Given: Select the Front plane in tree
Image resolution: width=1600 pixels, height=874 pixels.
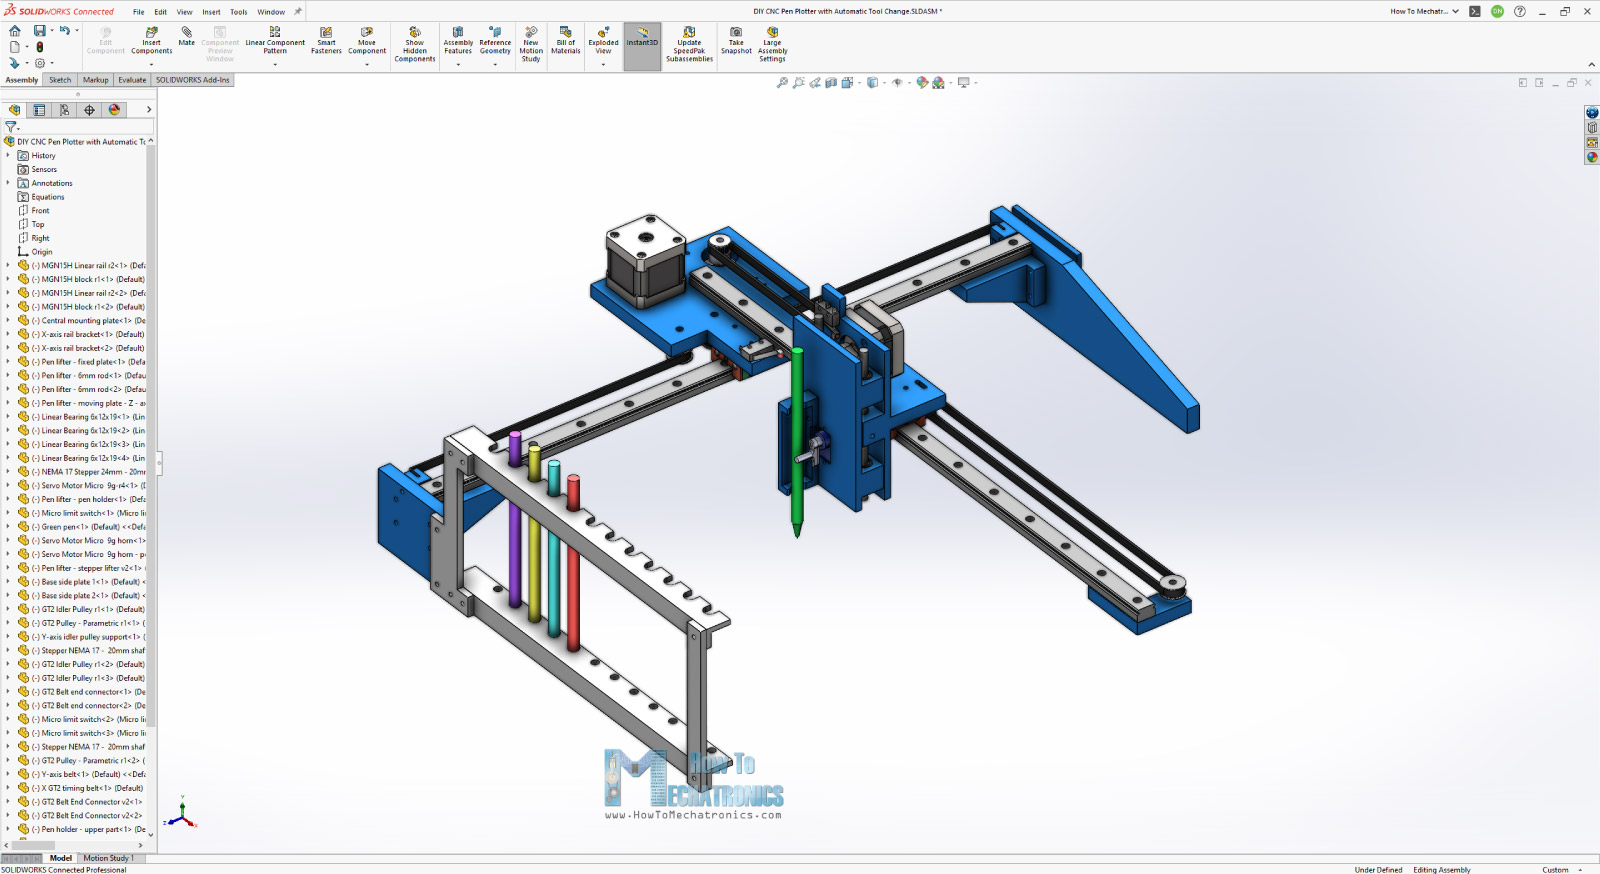Looking at the screenshot, I should point(40,211).
